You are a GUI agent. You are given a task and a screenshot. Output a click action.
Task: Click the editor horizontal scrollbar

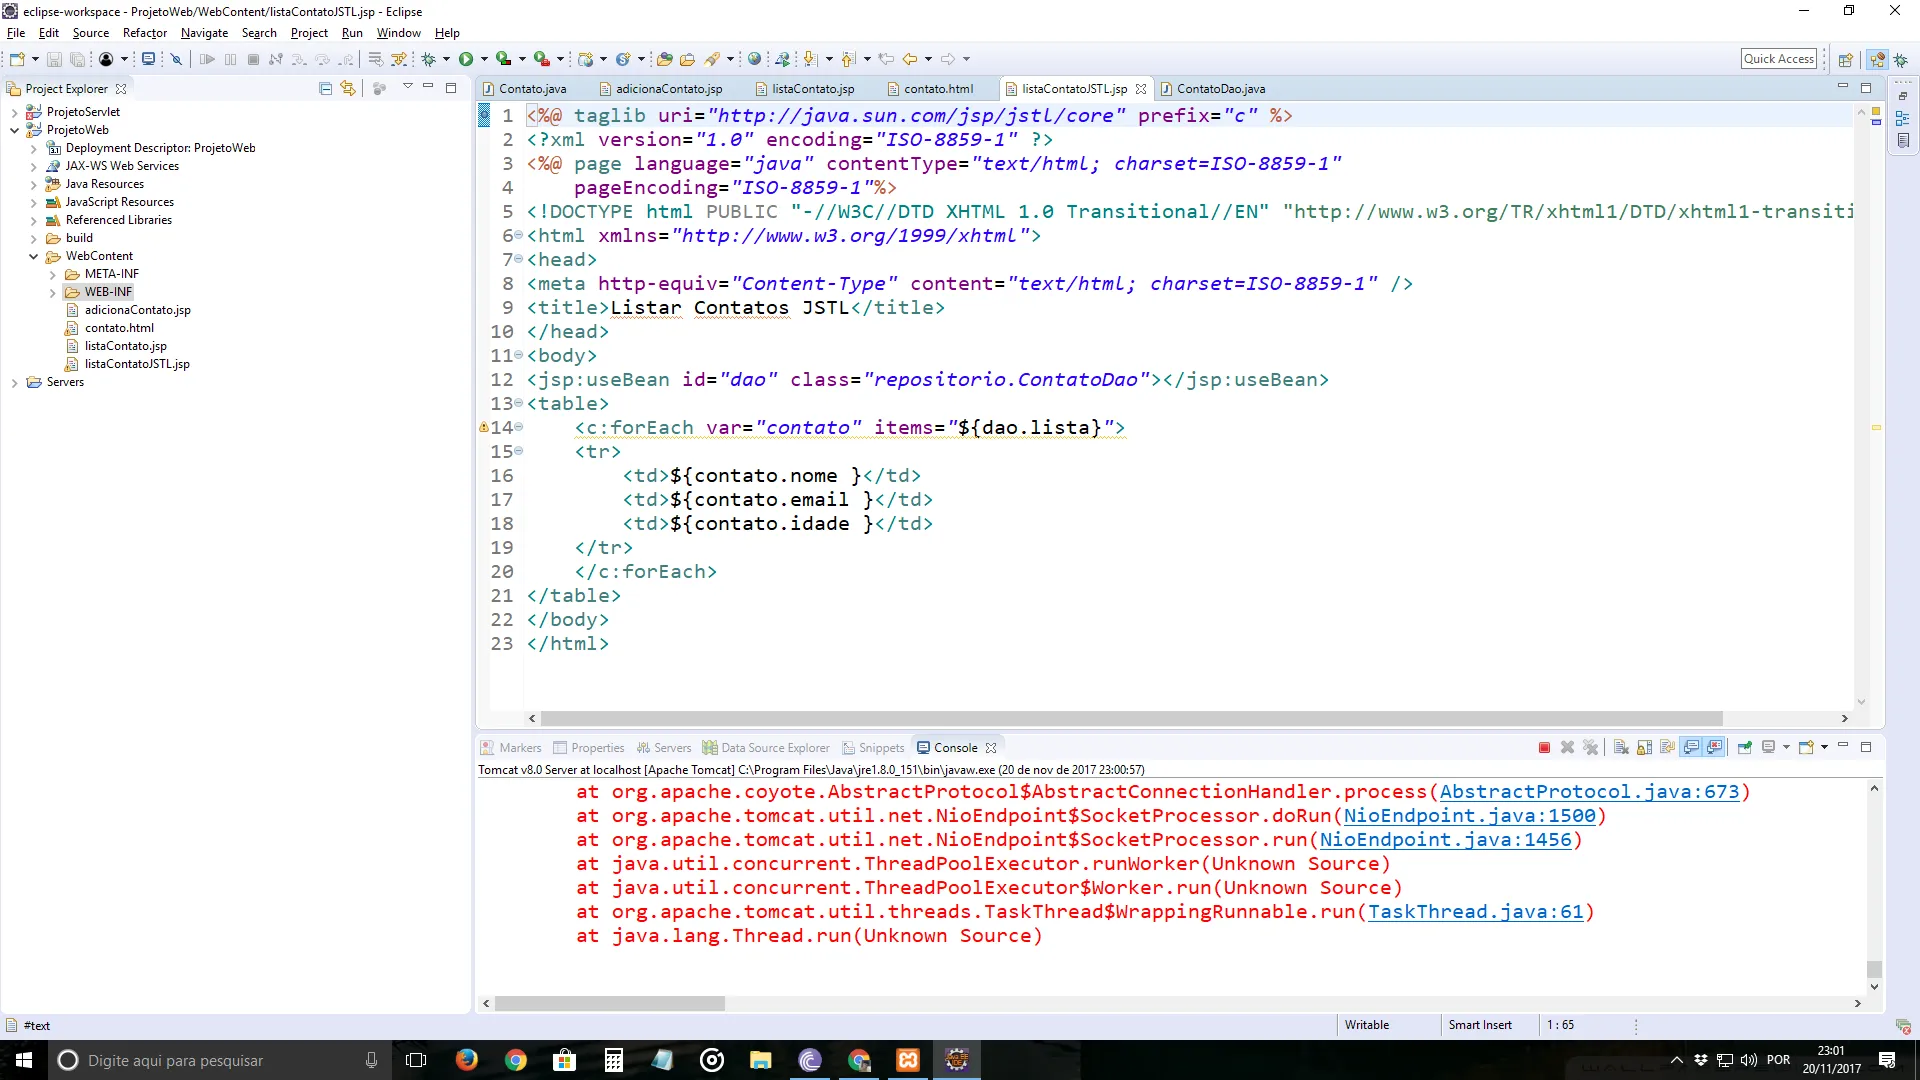pyautogui.click(x=1130, y=719)
